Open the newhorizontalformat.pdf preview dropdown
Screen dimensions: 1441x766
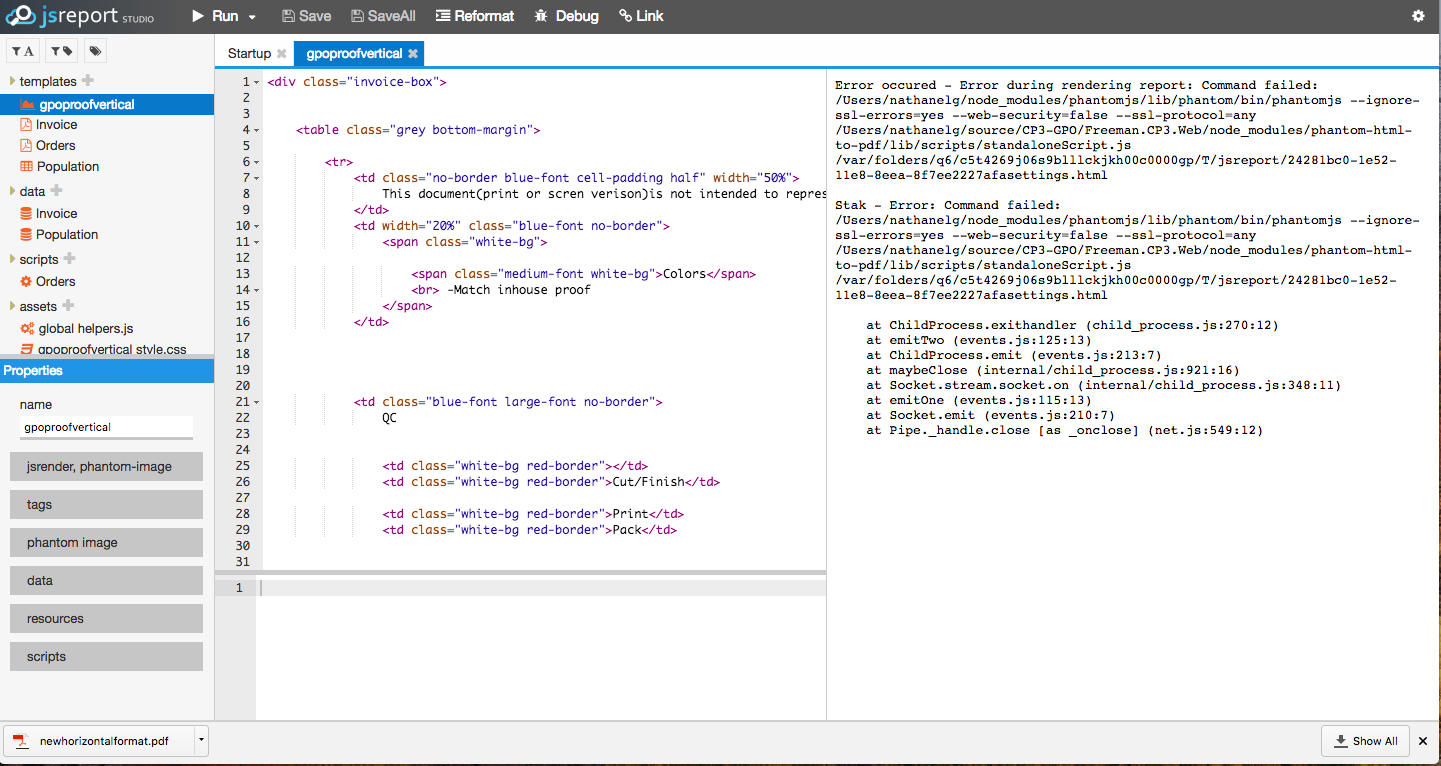(200, 741)
